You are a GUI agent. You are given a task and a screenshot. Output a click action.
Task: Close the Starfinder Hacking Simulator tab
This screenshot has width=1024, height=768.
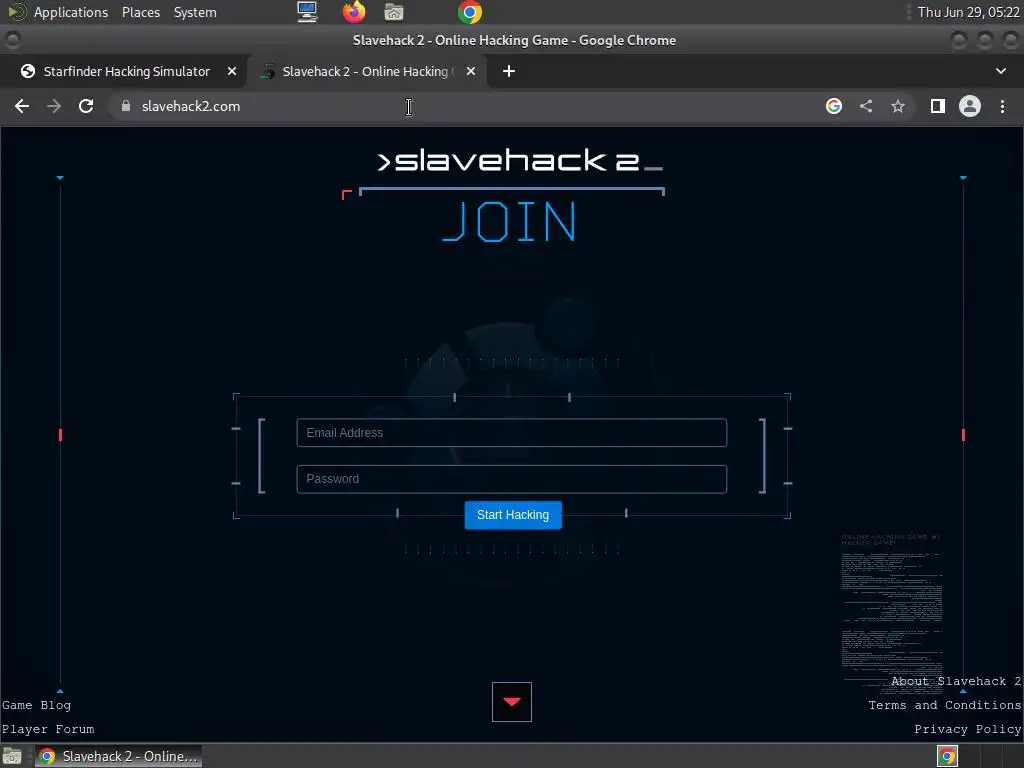point(232,71)
